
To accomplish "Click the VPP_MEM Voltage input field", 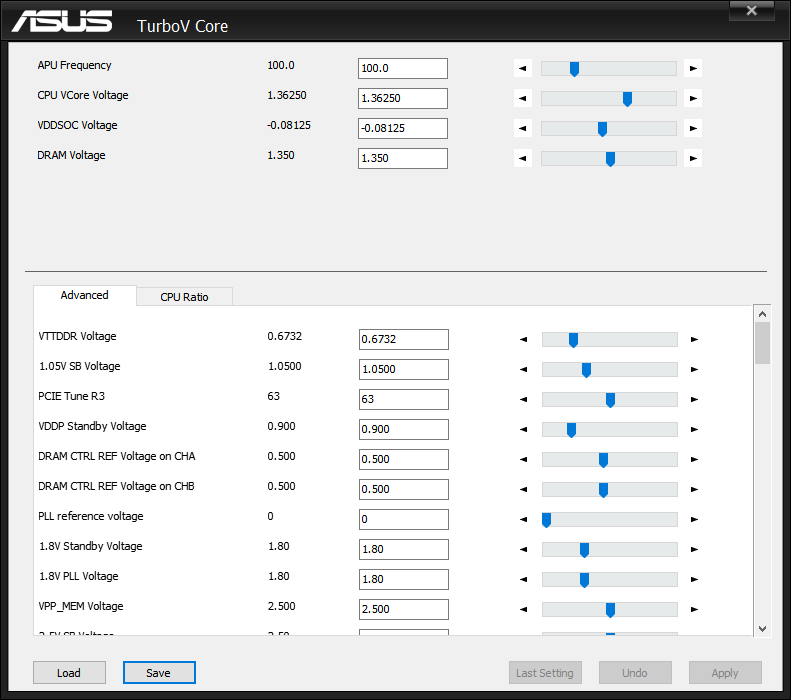I will tap(404, 609).
